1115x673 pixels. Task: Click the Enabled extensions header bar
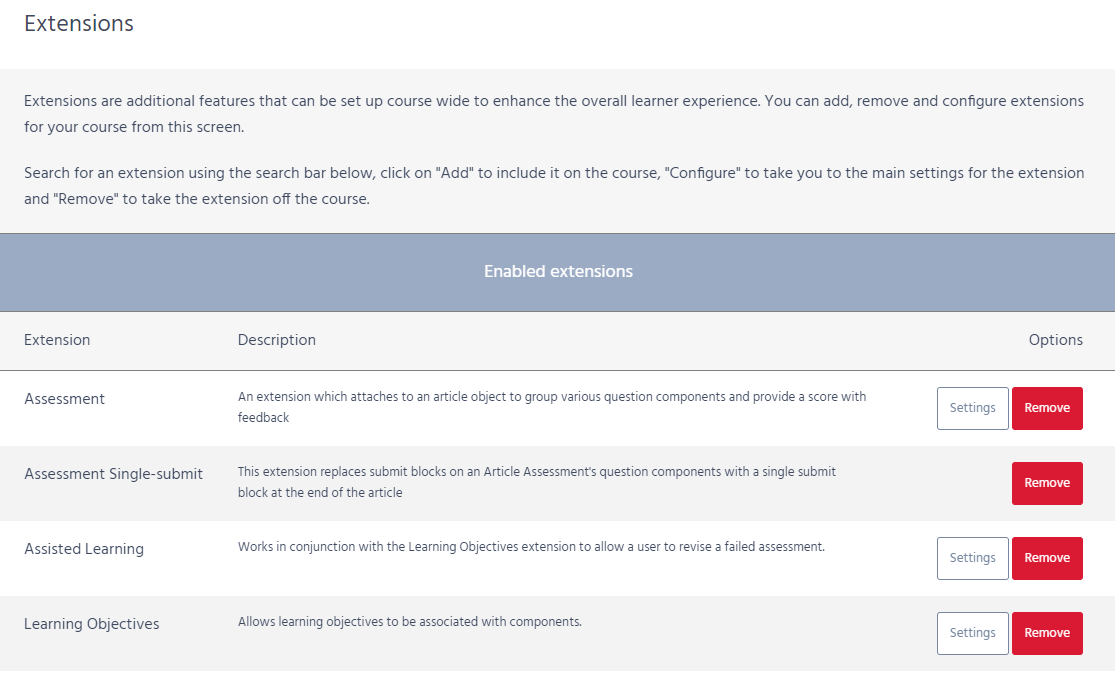(x=558, y=272)
